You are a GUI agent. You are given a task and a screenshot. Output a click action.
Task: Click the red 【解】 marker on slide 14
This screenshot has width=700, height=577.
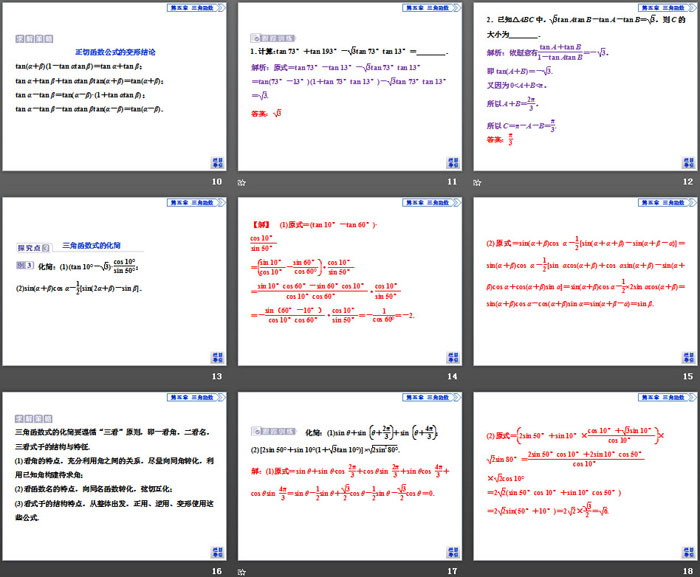(x=261, y=225)
